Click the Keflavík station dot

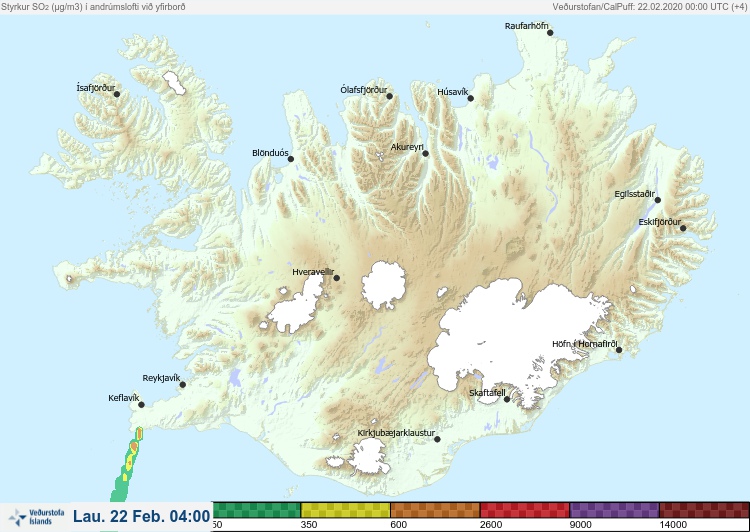tap(141, 405)
